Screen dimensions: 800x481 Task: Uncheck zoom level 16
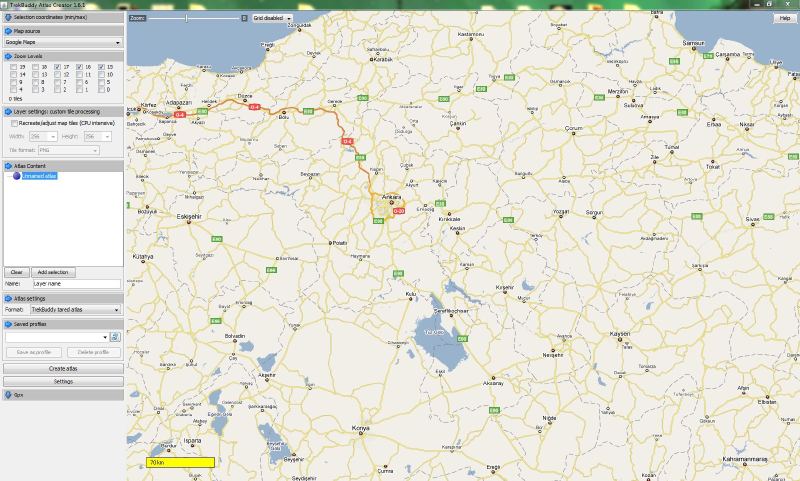(80, 67)
